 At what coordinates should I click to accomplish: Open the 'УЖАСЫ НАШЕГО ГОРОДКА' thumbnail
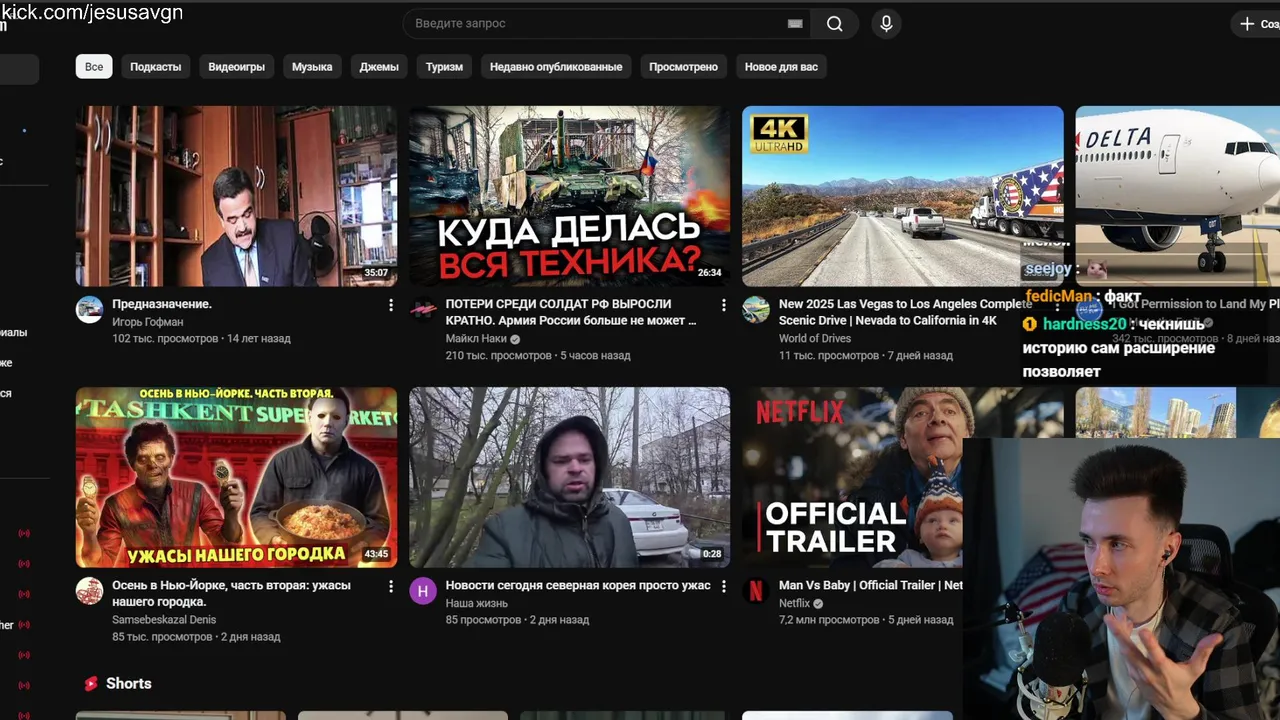tap(236, 477)
